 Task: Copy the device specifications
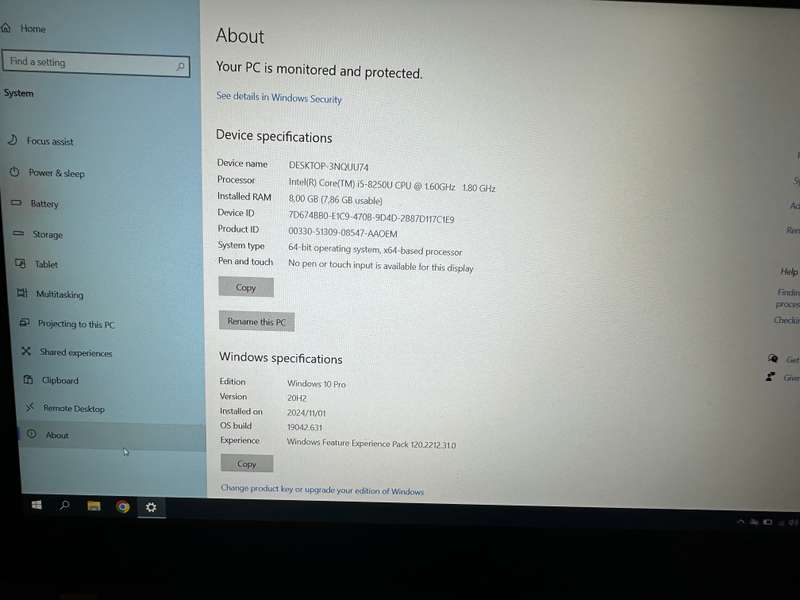coord(246,287)
